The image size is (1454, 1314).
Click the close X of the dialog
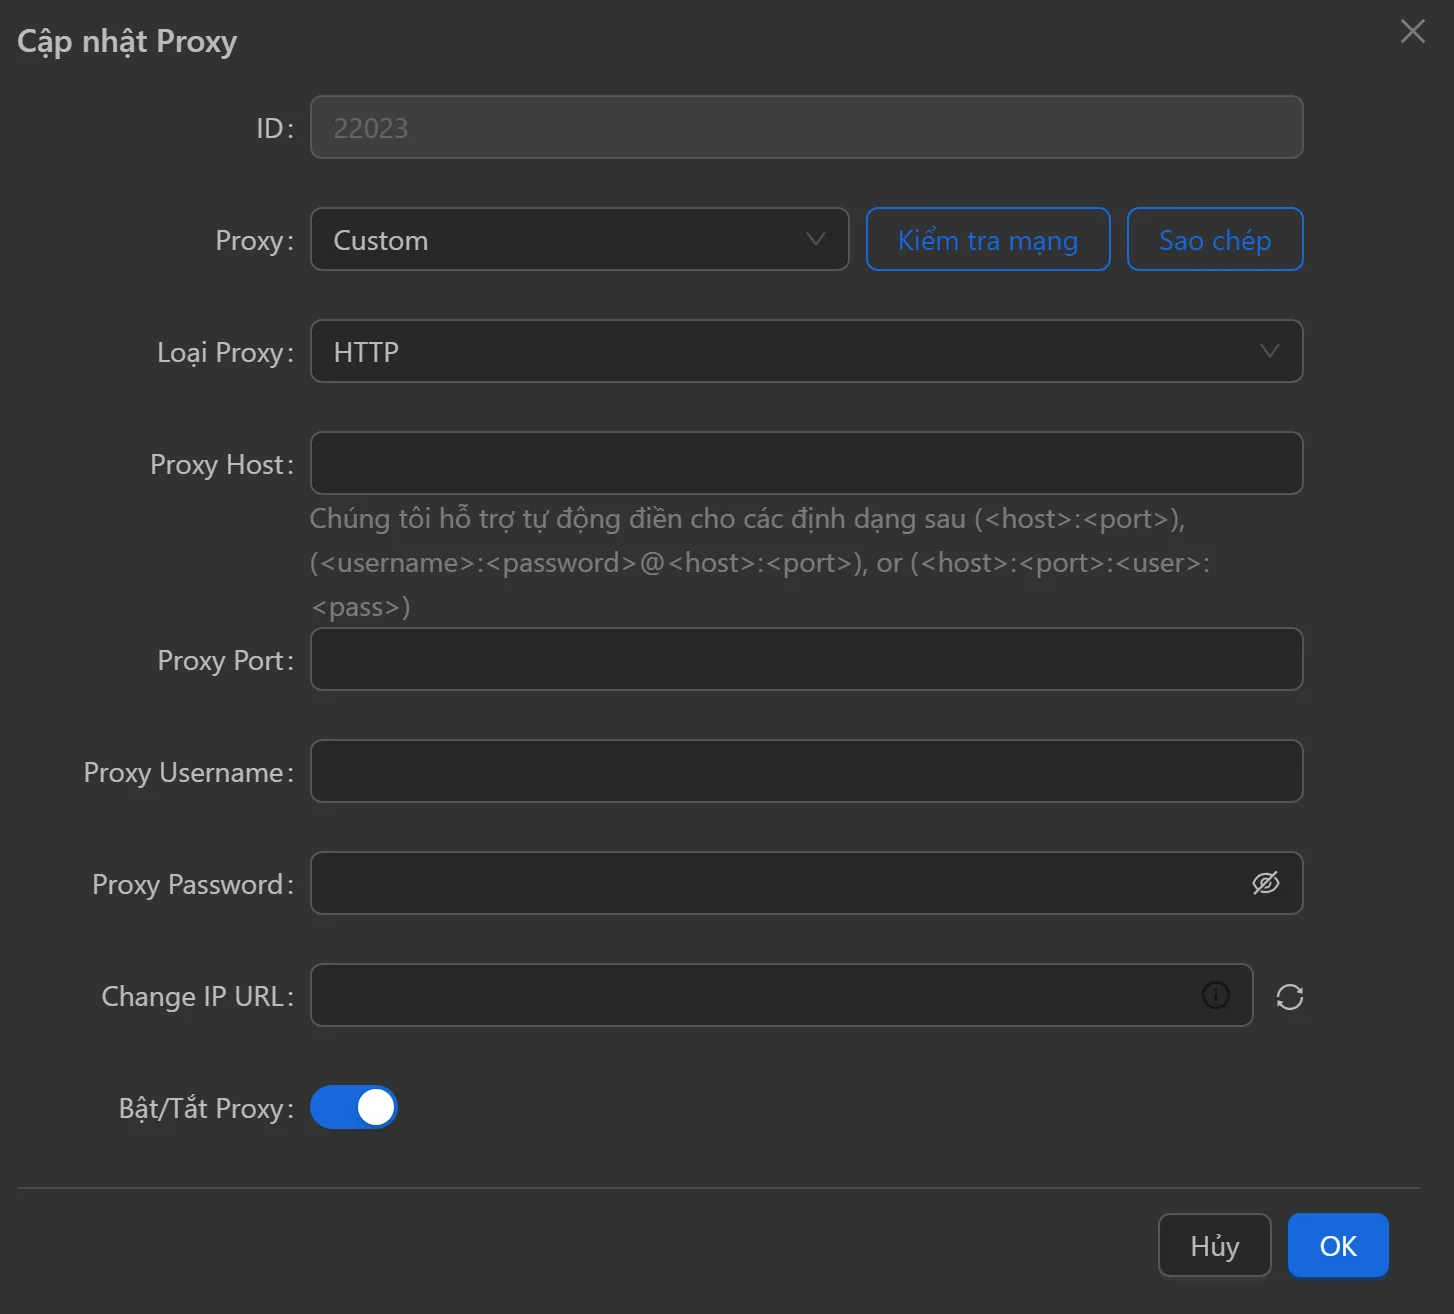pyautogui.click(x=1412, y=31)
